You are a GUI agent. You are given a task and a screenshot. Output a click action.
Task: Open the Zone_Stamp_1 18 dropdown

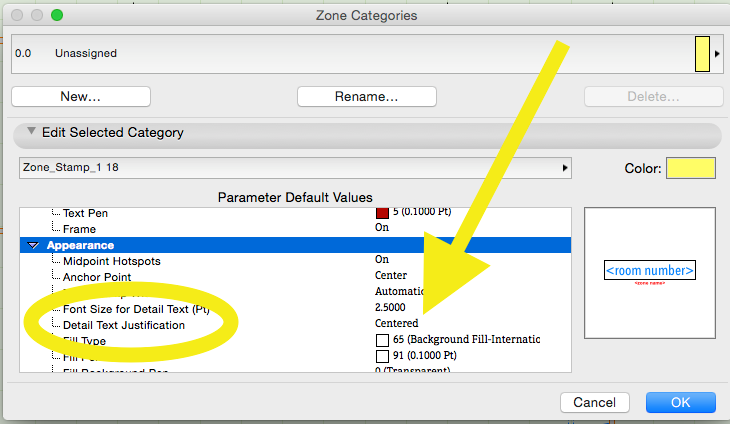tap(294, 168)
